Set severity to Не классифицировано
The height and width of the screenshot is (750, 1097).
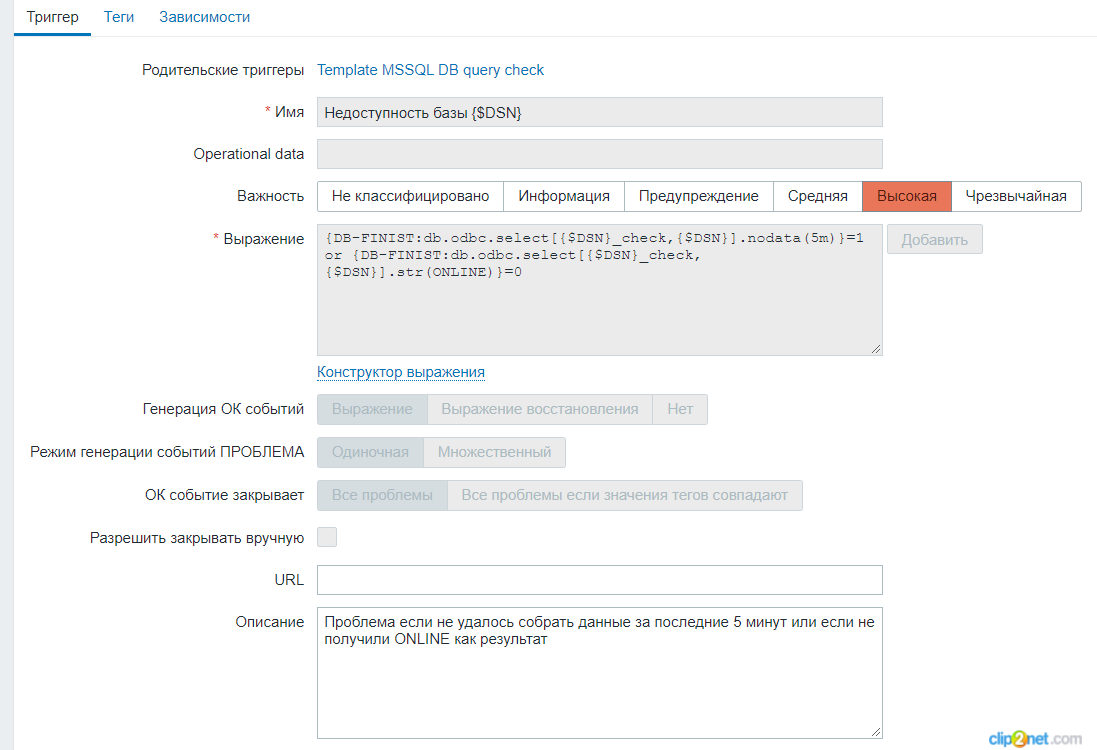tap(410, 196)
